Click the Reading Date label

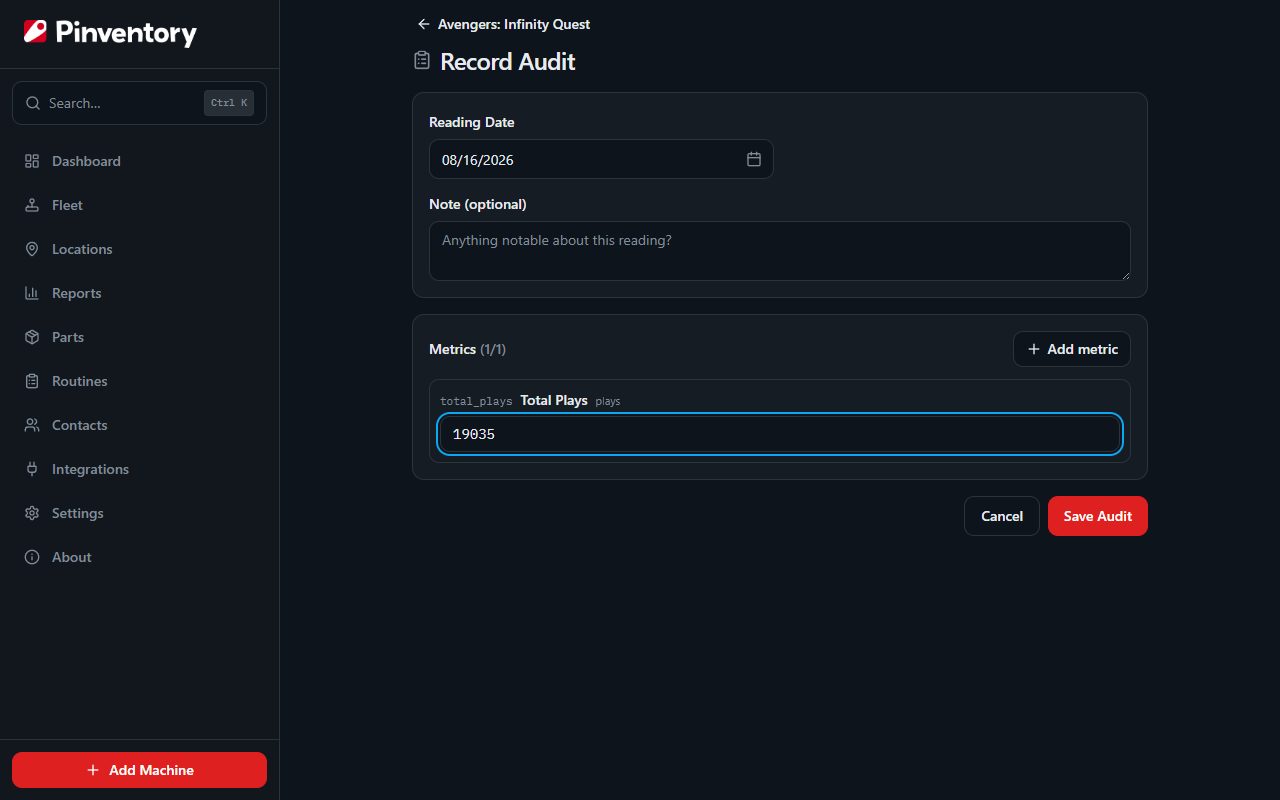click(472, 122)
